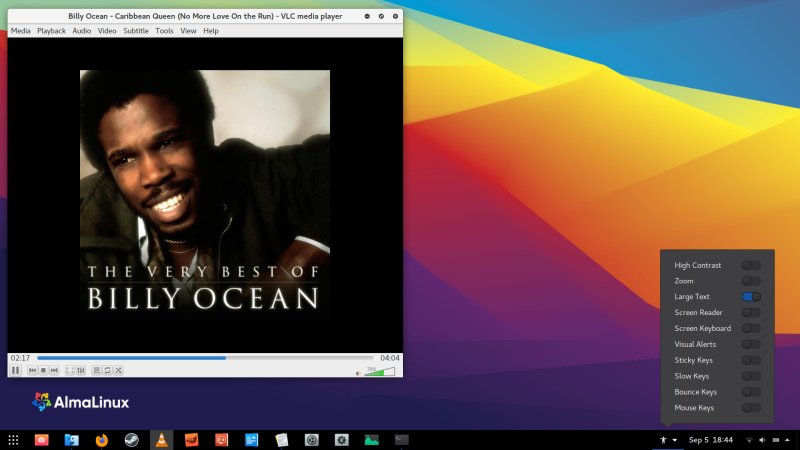
Task: Toggle loop mode in VLC
Action: [x=107, y=370]
